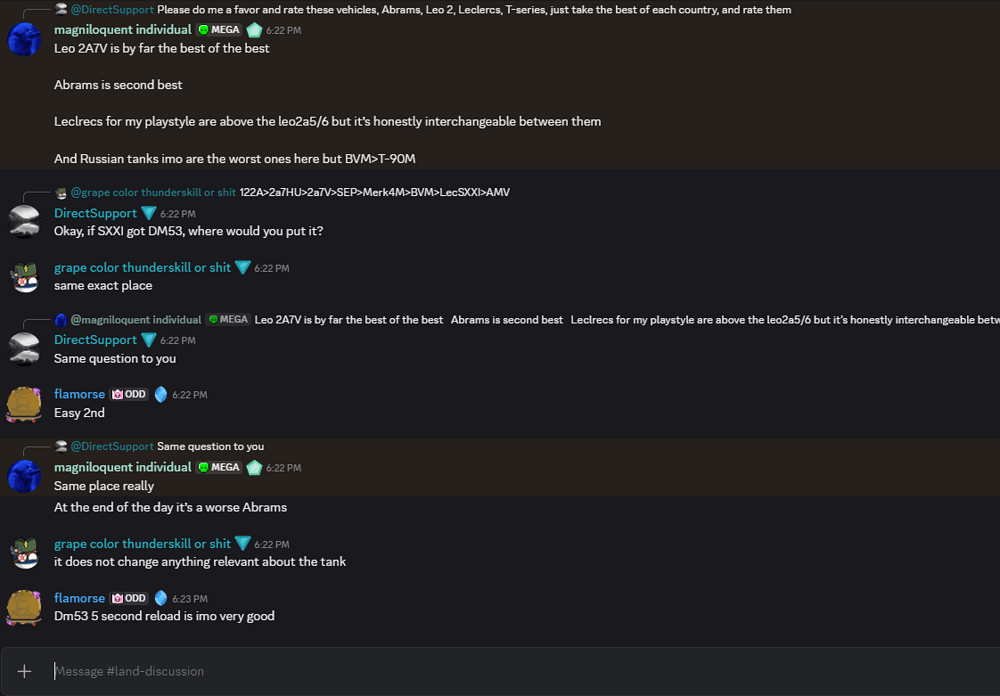Click @DirectSupport mention in 'Same question to you' reply preview
Image resolution: width=1000 pixels, height=696 pixels.
pyautogui.click(x=112, y=446)
